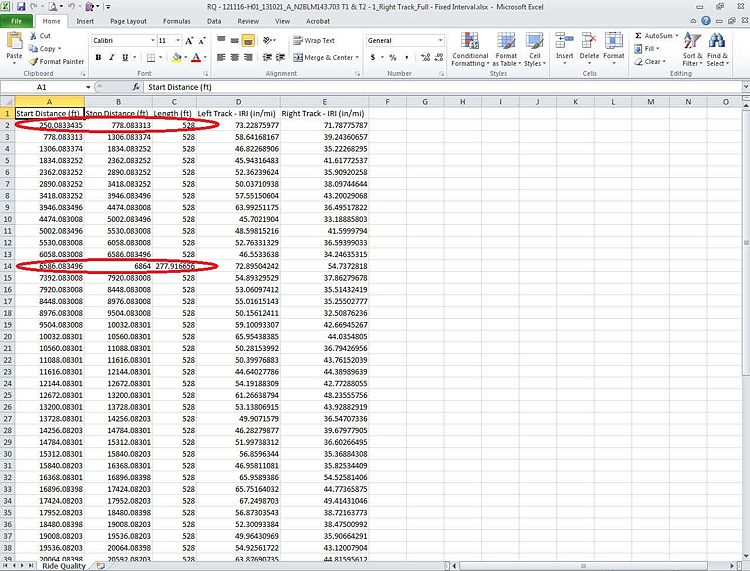Expand Font dialog launcher
The height and width of the screenshot is (571, 750).
[x=206, y=74]
